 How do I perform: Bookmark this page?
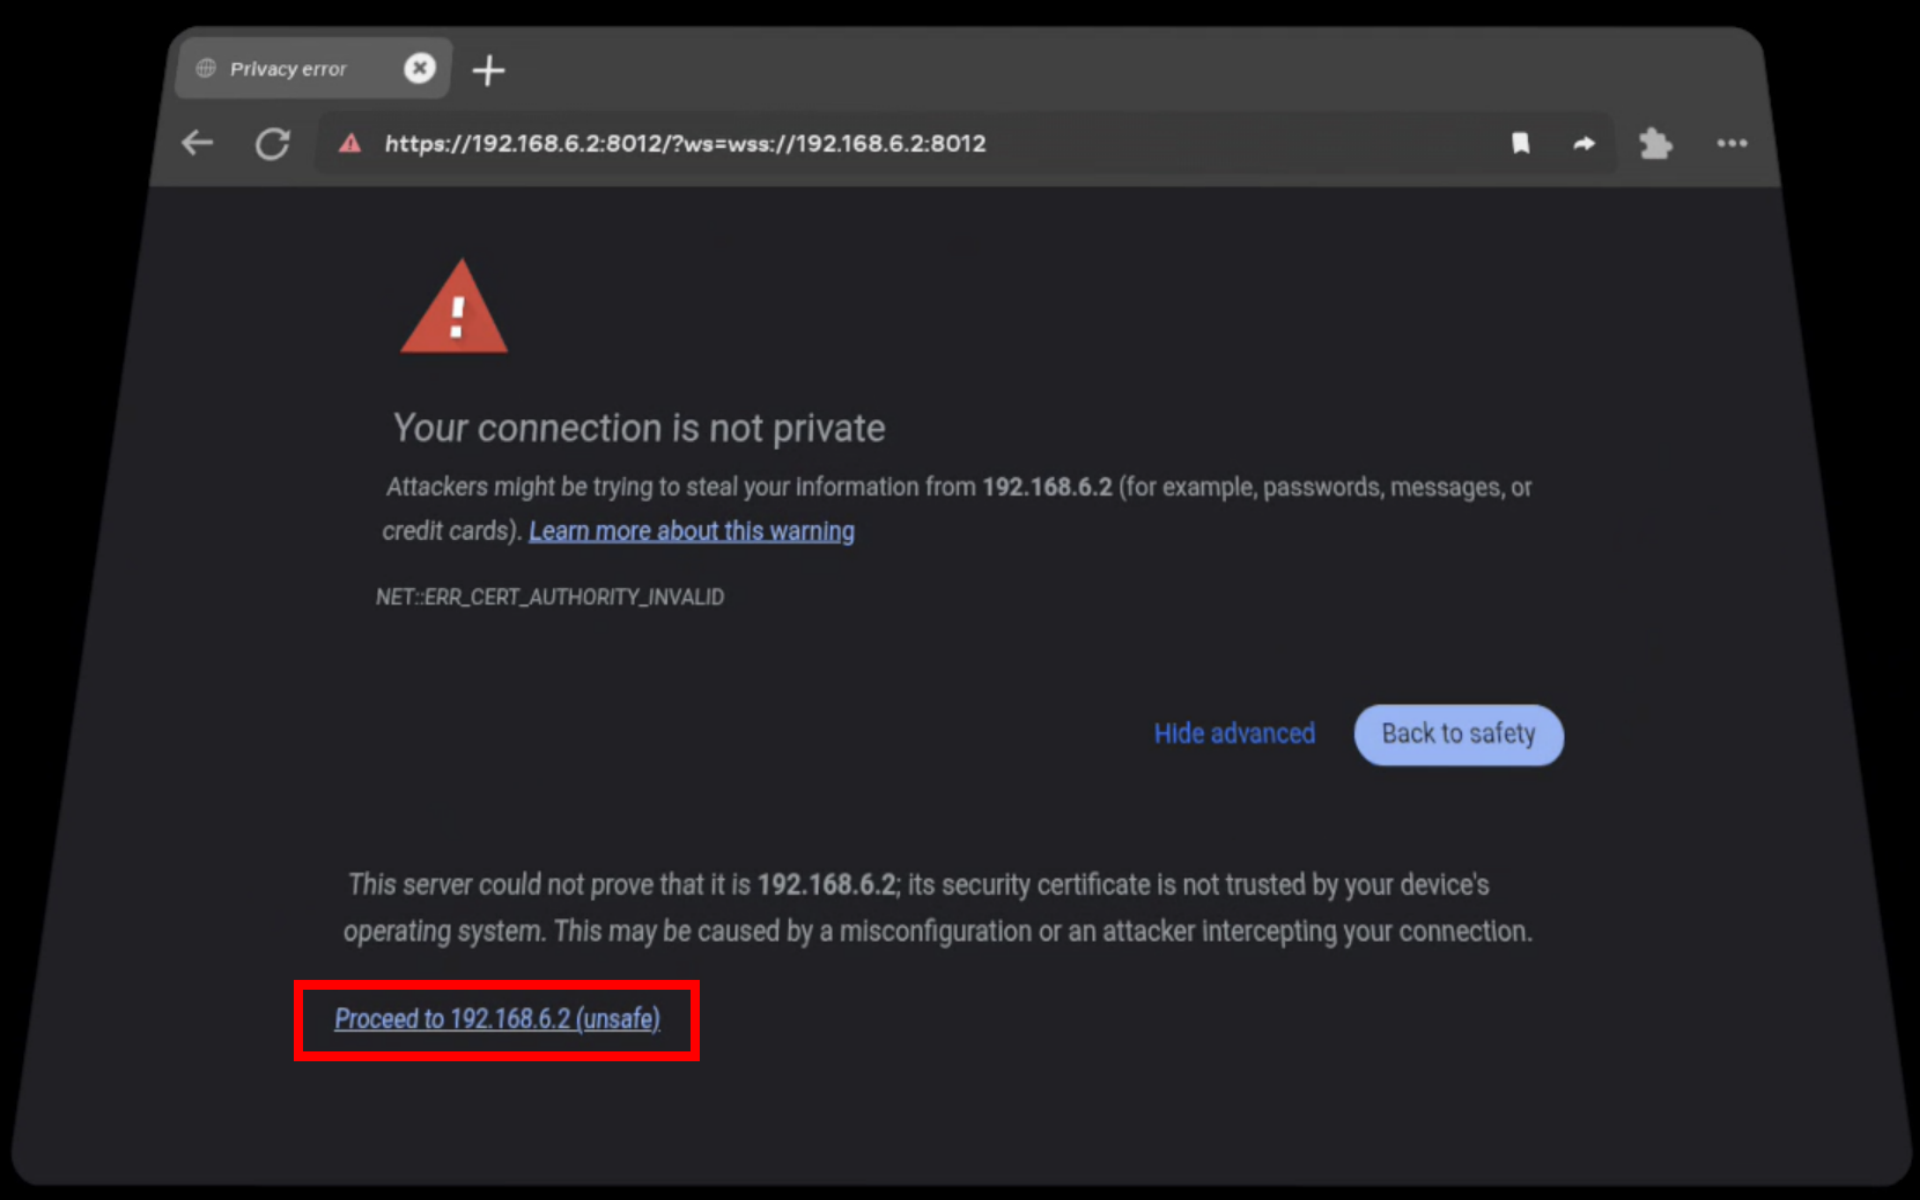point(1520,144)
